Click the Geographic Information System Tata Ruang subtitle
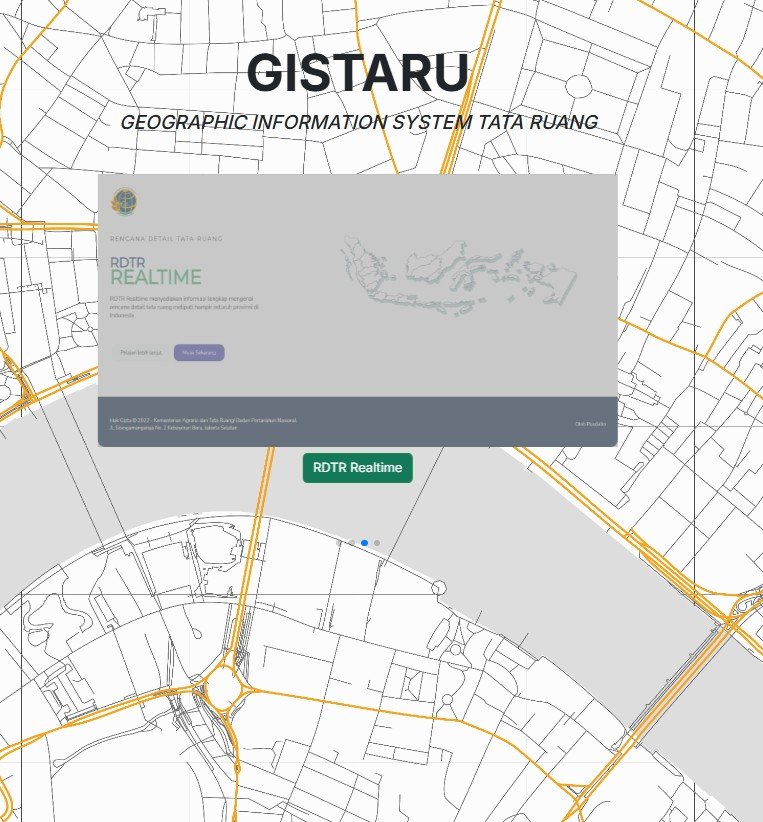Image resolution: width=763 pixels, height=822 pixels. tap(358, 122)
